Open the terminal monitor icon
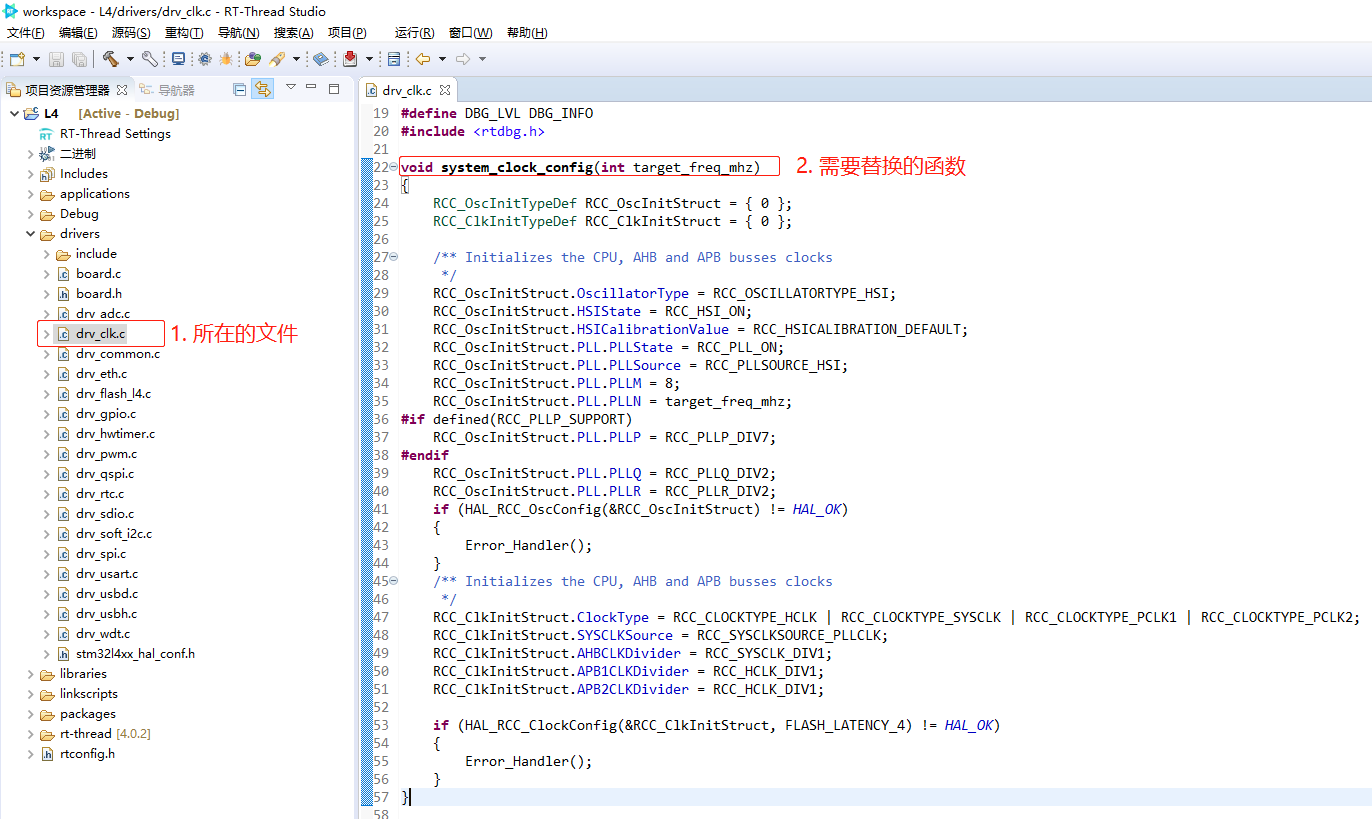 179,59
